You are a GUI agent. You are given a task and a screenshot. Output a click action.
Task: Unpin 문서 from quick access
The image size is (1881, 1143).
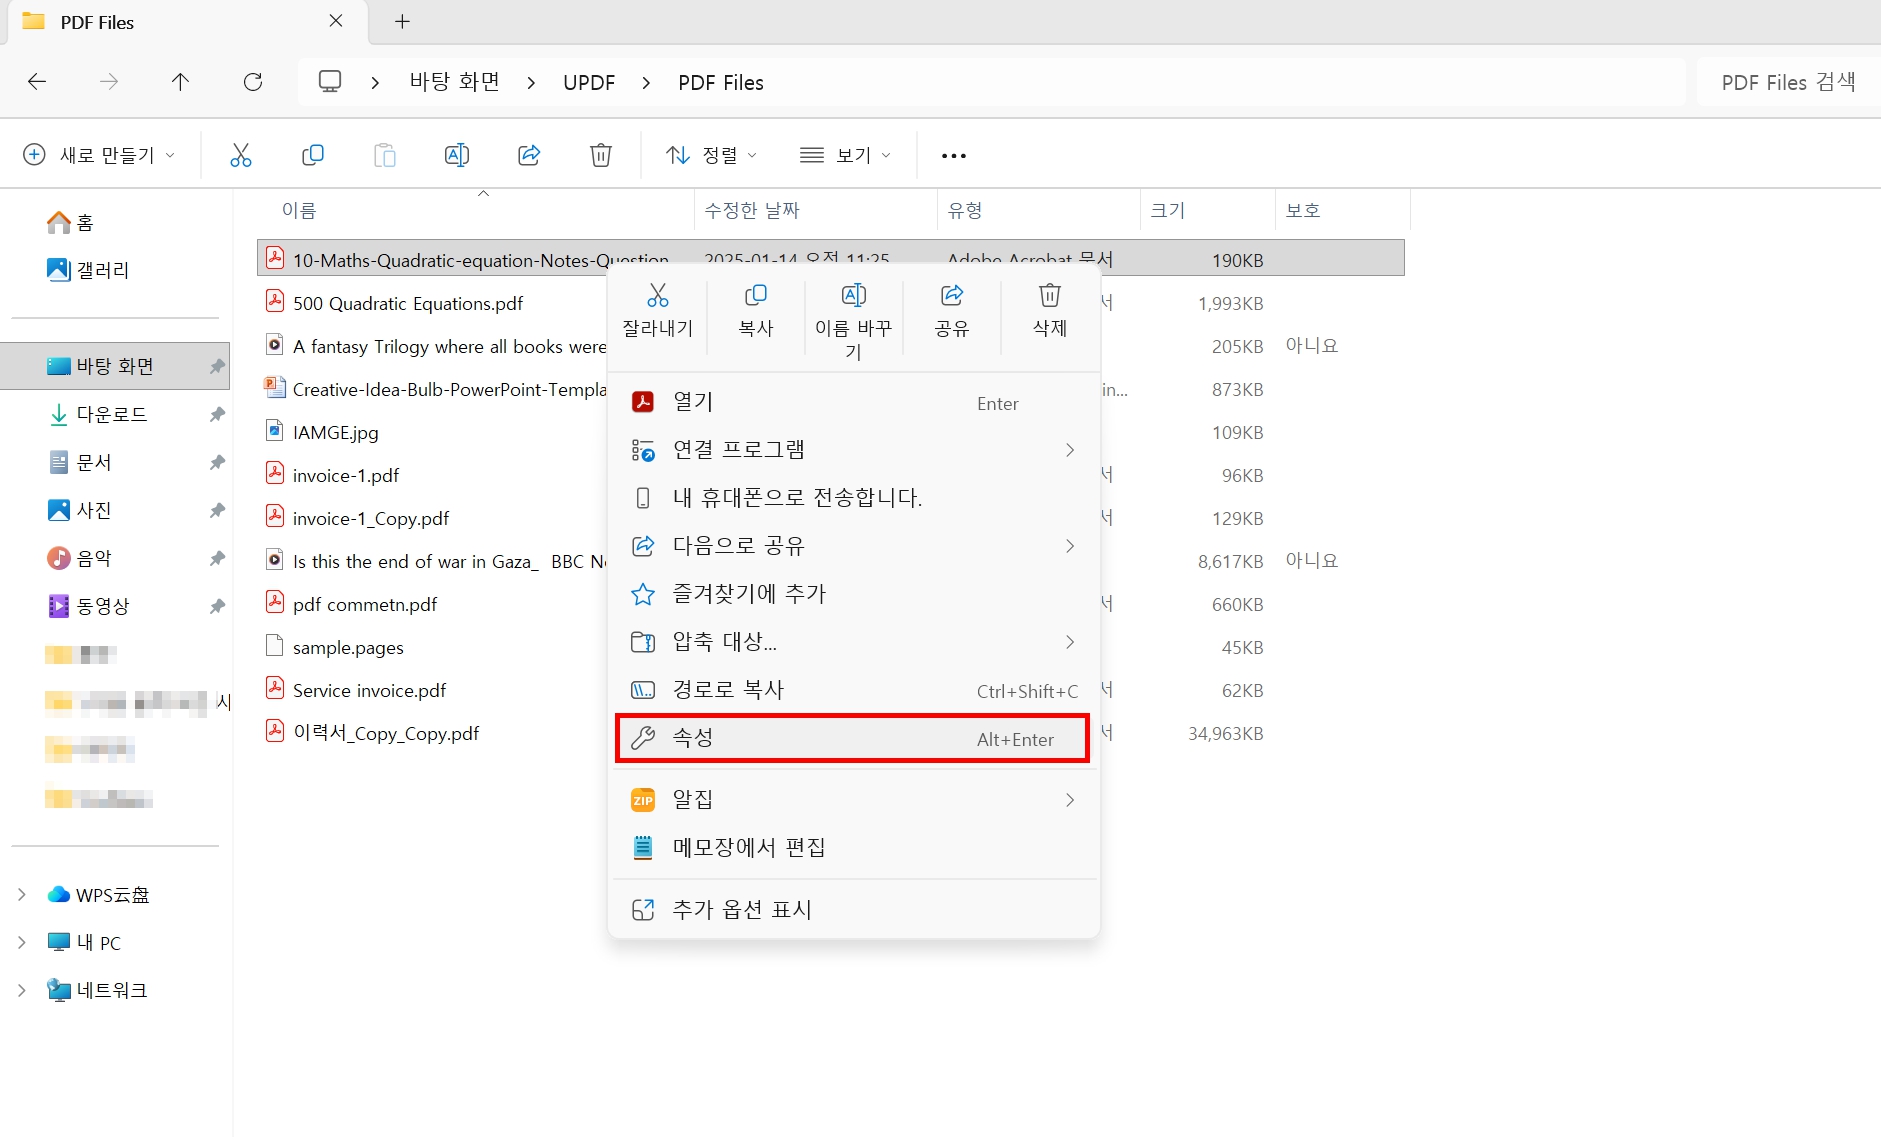click(217, 462)
